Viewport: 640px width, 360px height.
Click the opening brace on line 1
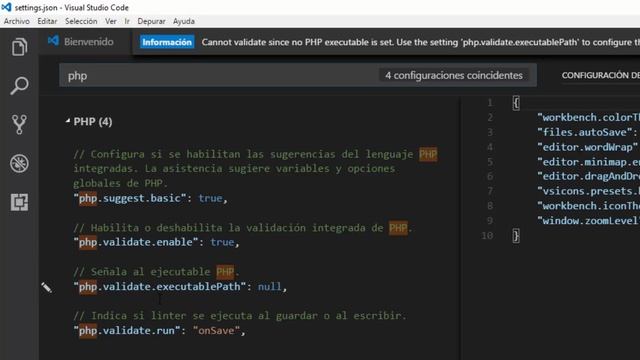tap(516, 103)
